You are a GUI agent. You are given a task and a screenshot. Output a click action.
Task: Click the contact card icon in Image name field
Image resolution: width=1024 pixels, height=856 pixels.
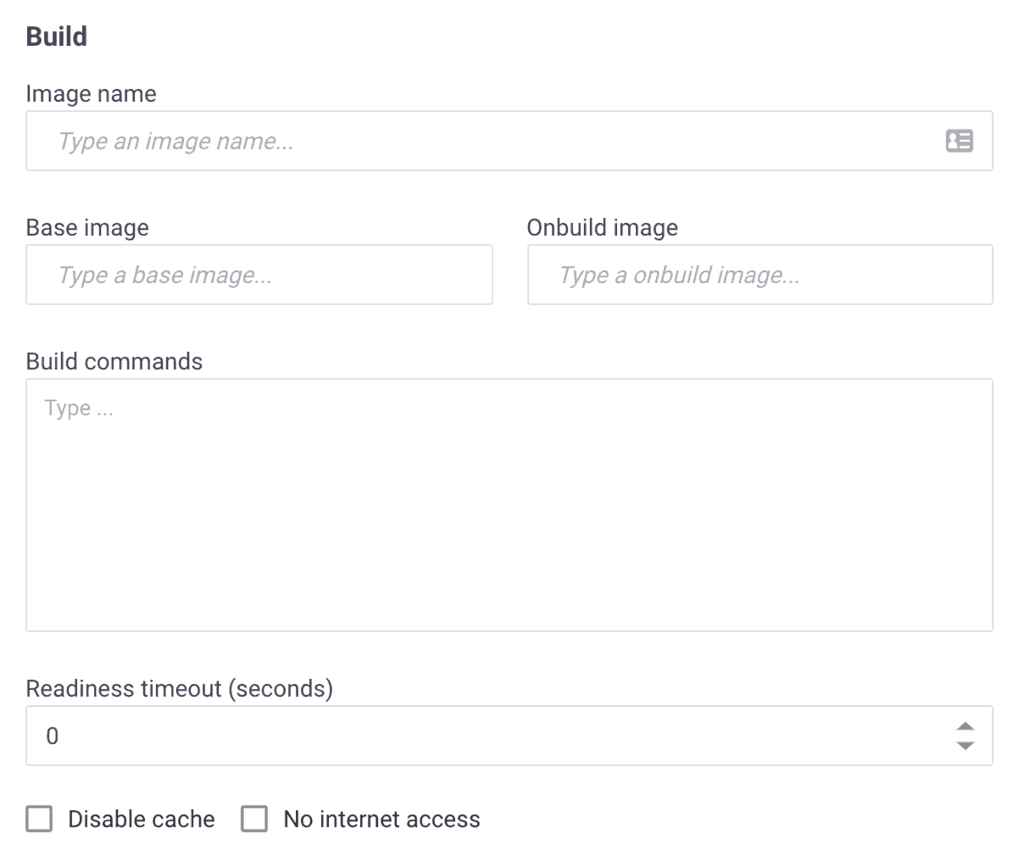coord(959,141)
